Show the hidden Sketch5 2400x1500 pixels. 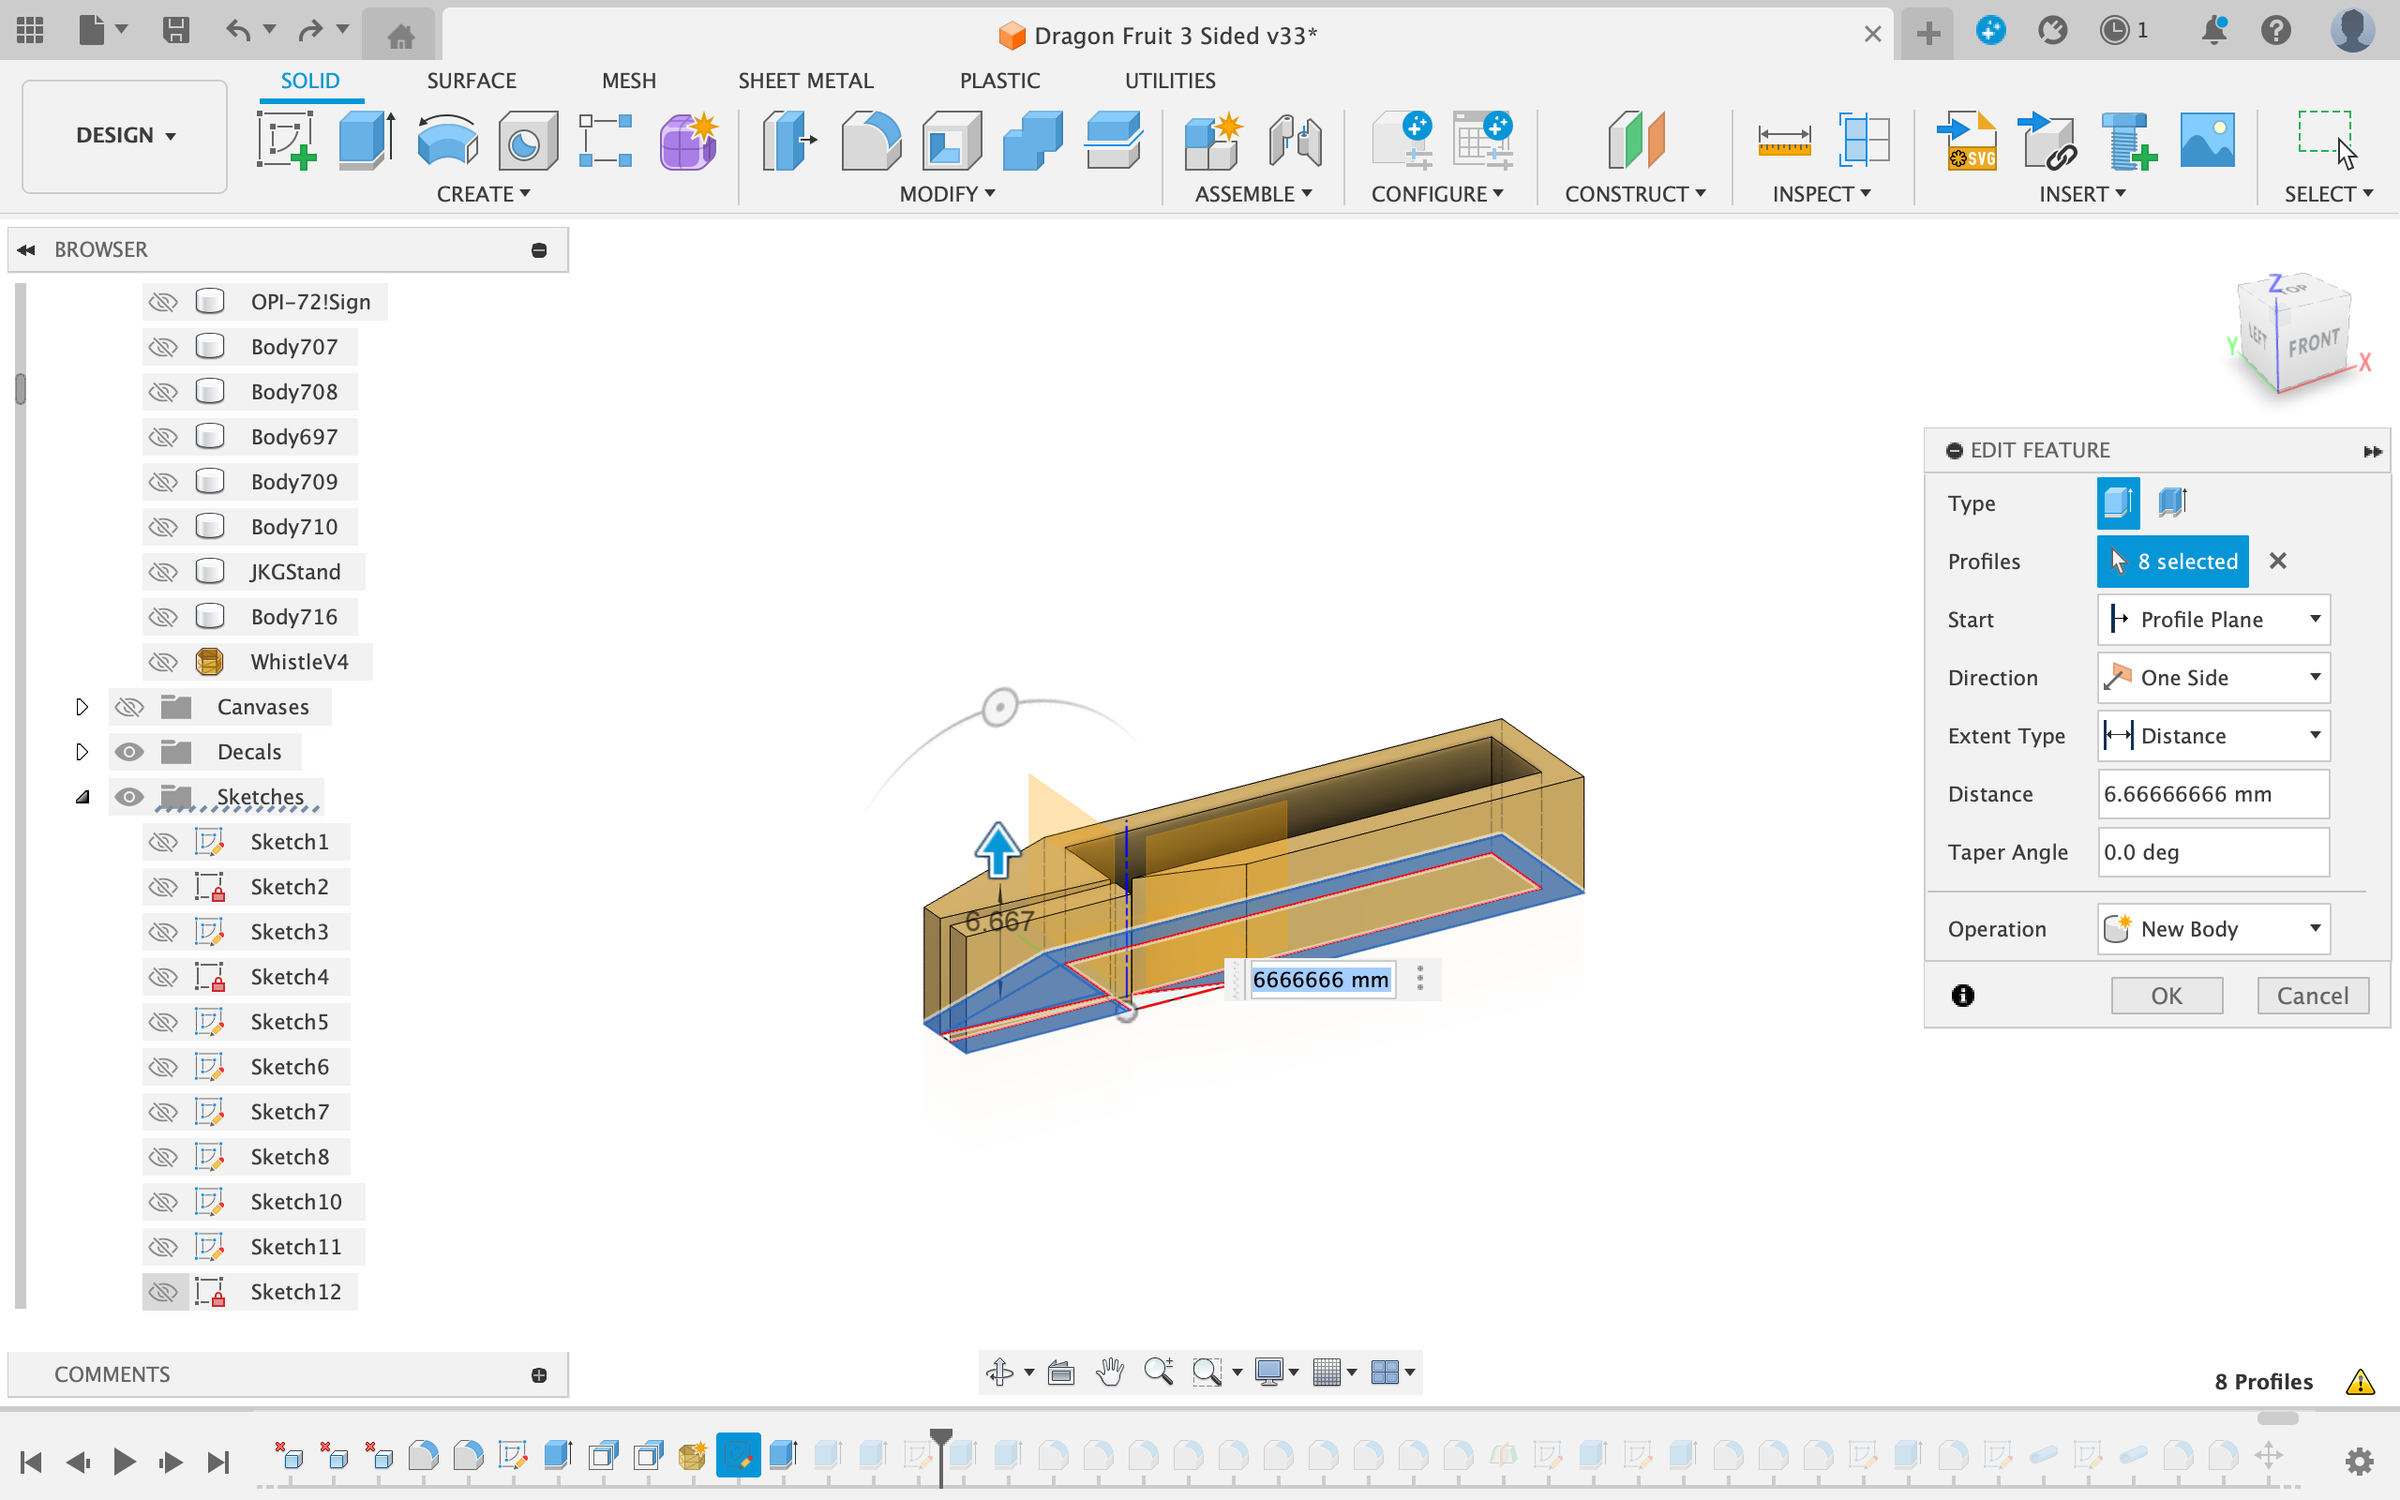(163, 1022)
